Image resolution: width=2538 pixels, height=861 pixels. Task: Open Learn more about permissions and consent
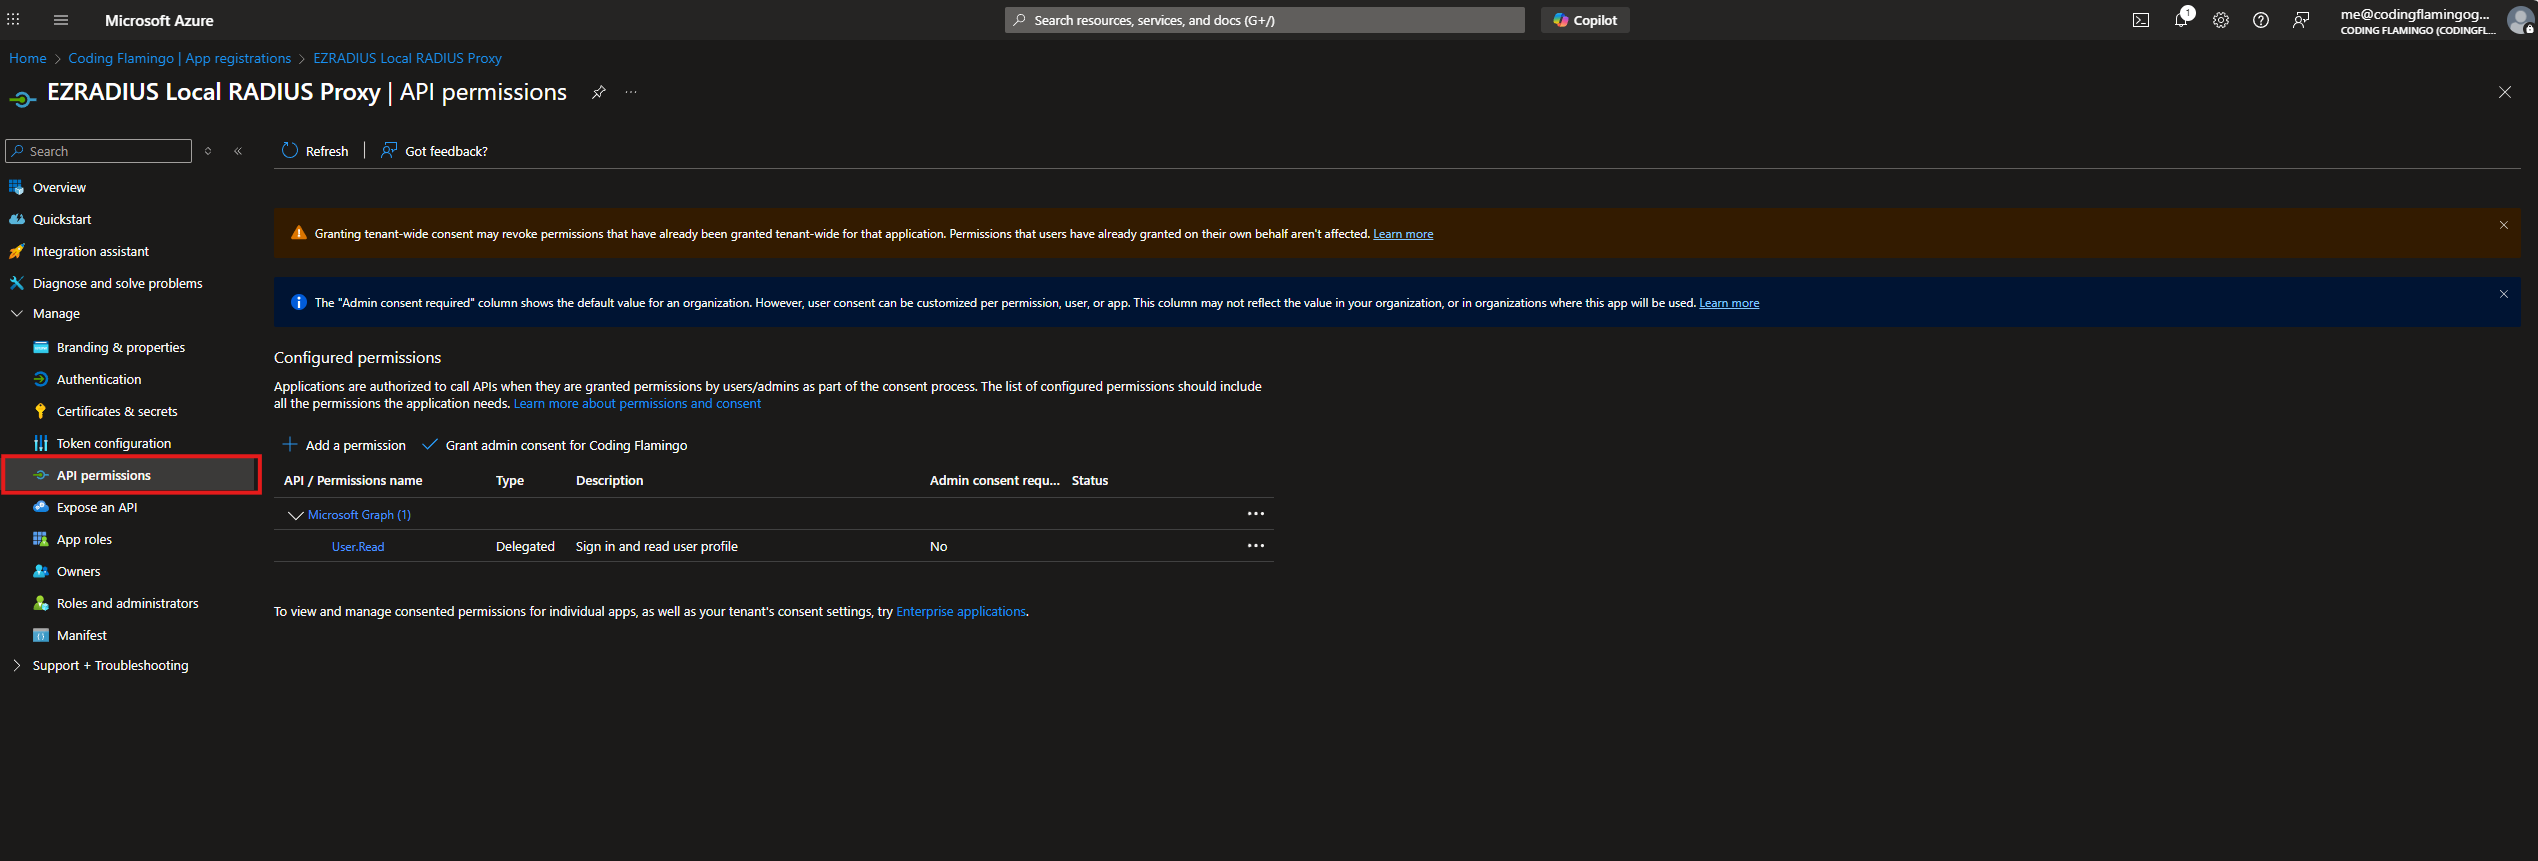pos(637,404)
